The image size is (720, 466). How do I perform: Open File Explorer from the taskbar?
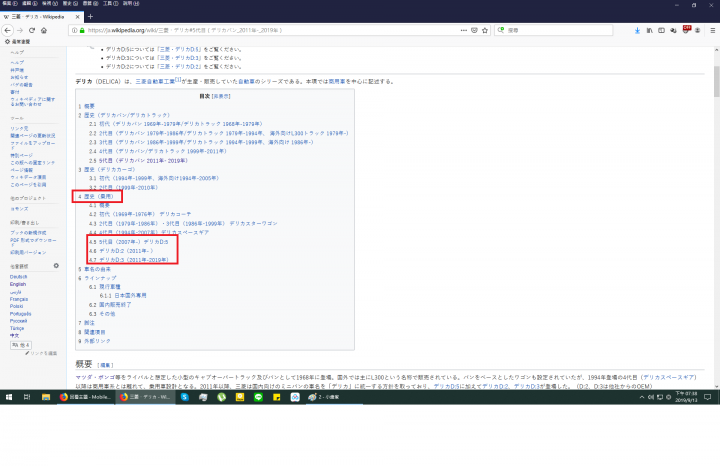pyautogui.click(x=45, y=397)
